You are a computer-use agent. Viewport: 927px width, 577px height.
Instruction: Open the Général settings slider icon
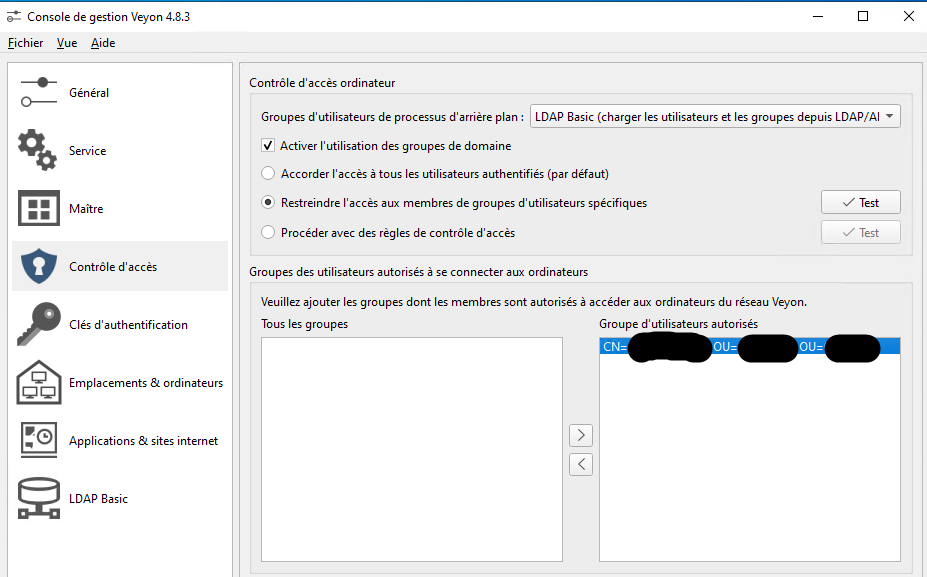pyautogui.click(x=39, y=92)
